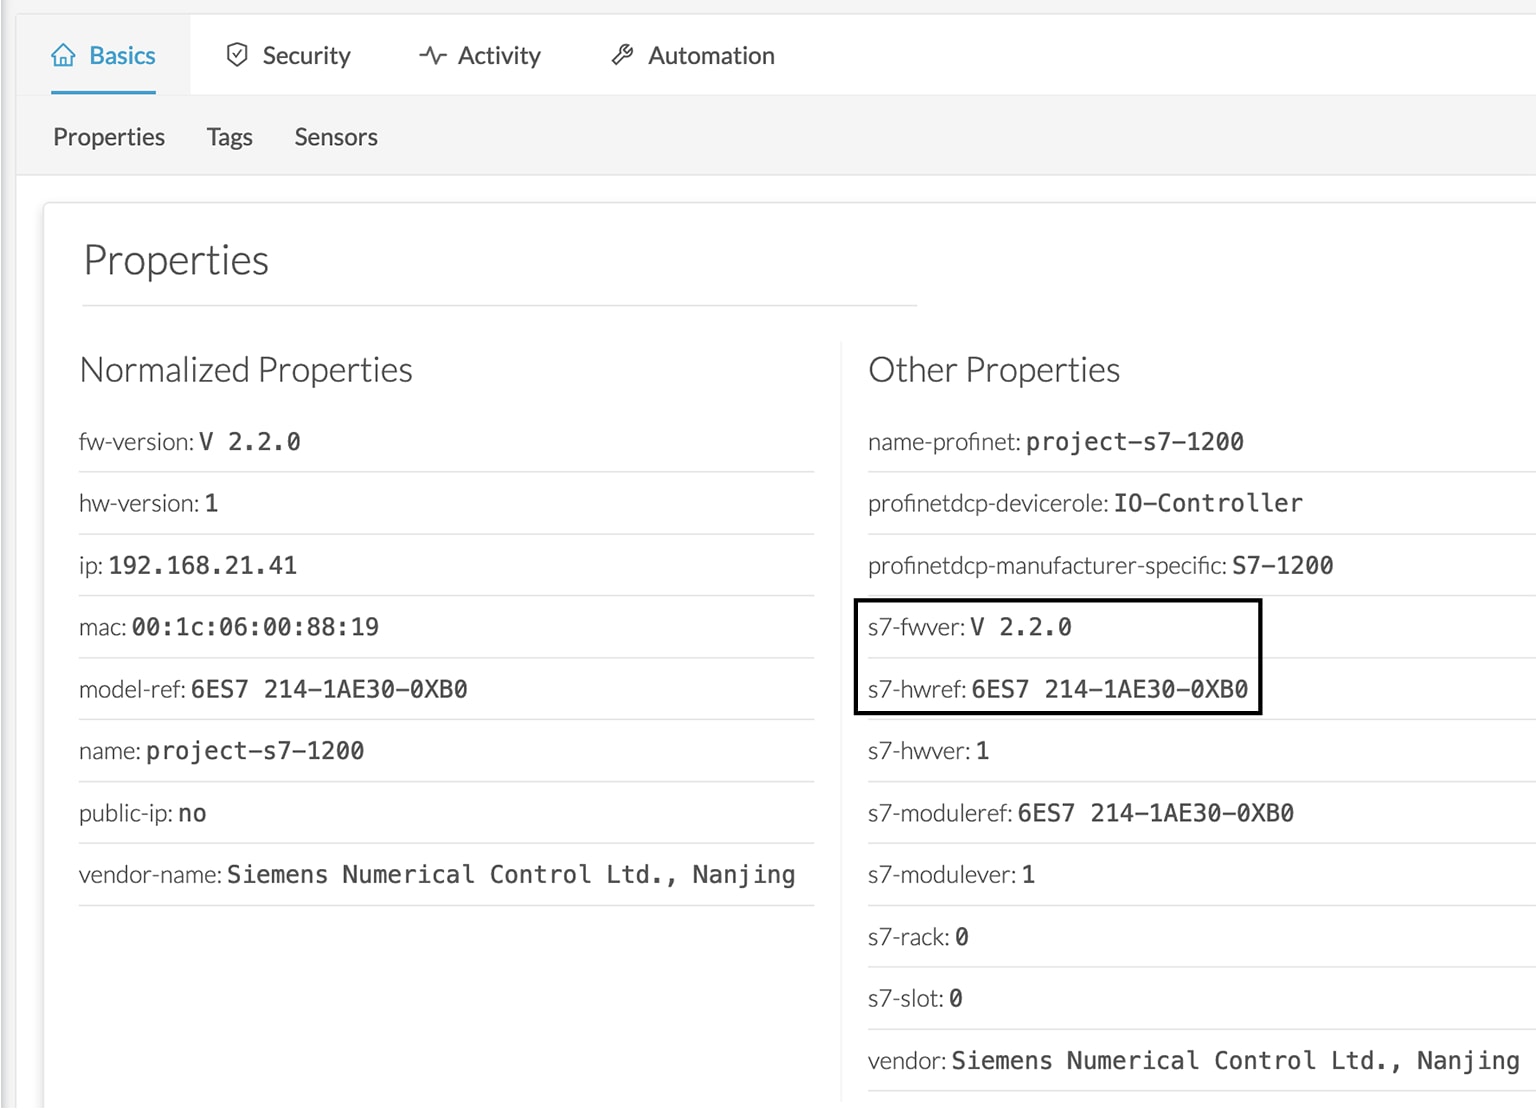Screen dimensions: 1536x1109
Task: Click the profinetdcp-devicerole value IO-Controller
Action: [1208, 504]
